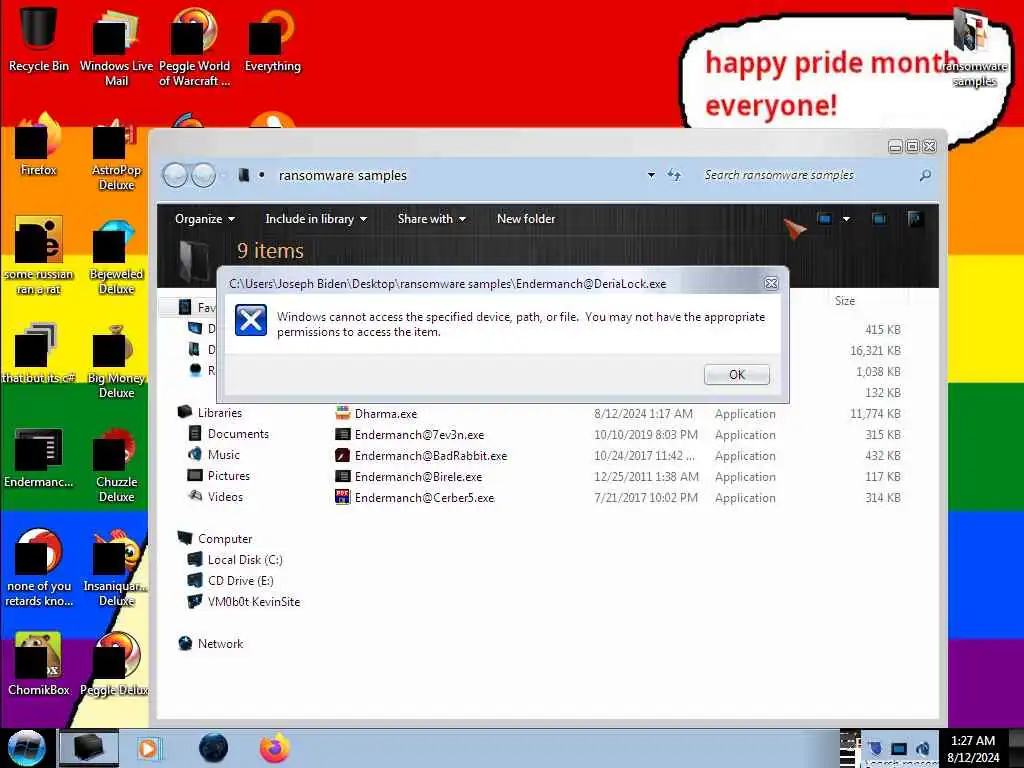Click the change view icon
Image resolution: width=1024 pixels, height=768 pixels.
[x=824, y=219]
